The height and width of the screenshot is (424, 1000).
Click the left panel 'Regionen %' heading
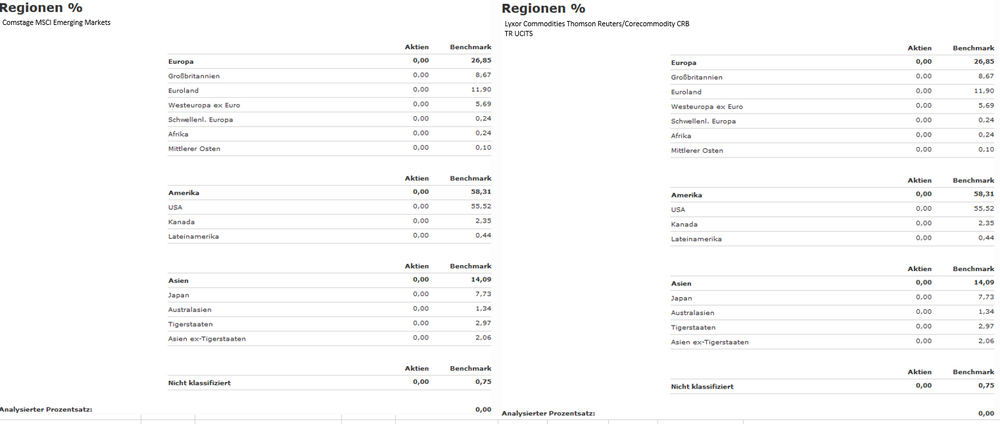[x=41, y=8]
